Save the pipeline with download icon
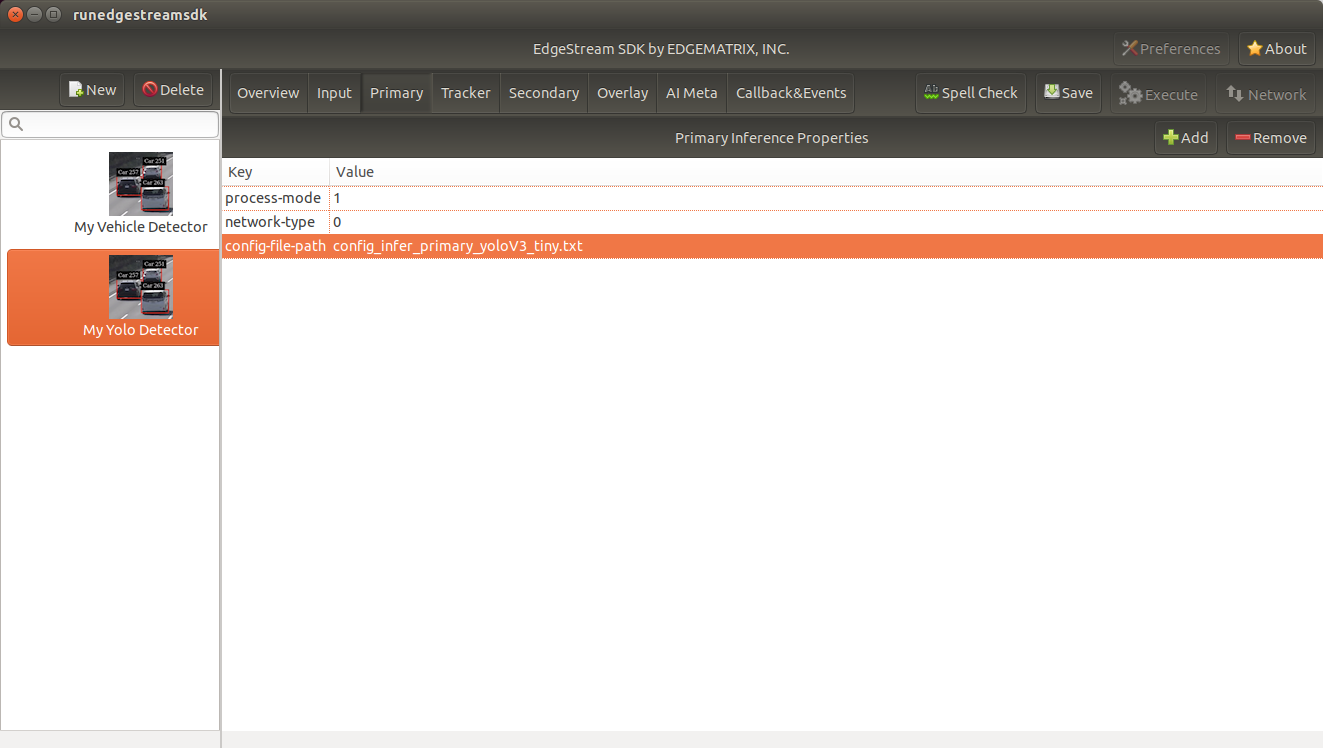 point(1068,93)
